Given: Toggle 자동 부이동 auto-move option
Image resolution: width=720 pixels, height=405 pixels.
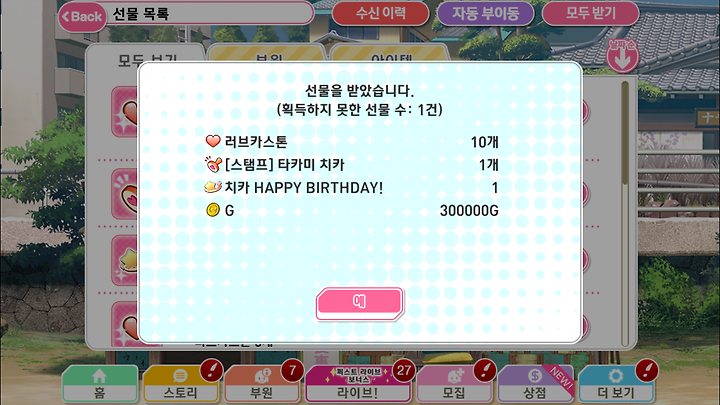Looking at the screenshot, I should [x=485, y=13].
